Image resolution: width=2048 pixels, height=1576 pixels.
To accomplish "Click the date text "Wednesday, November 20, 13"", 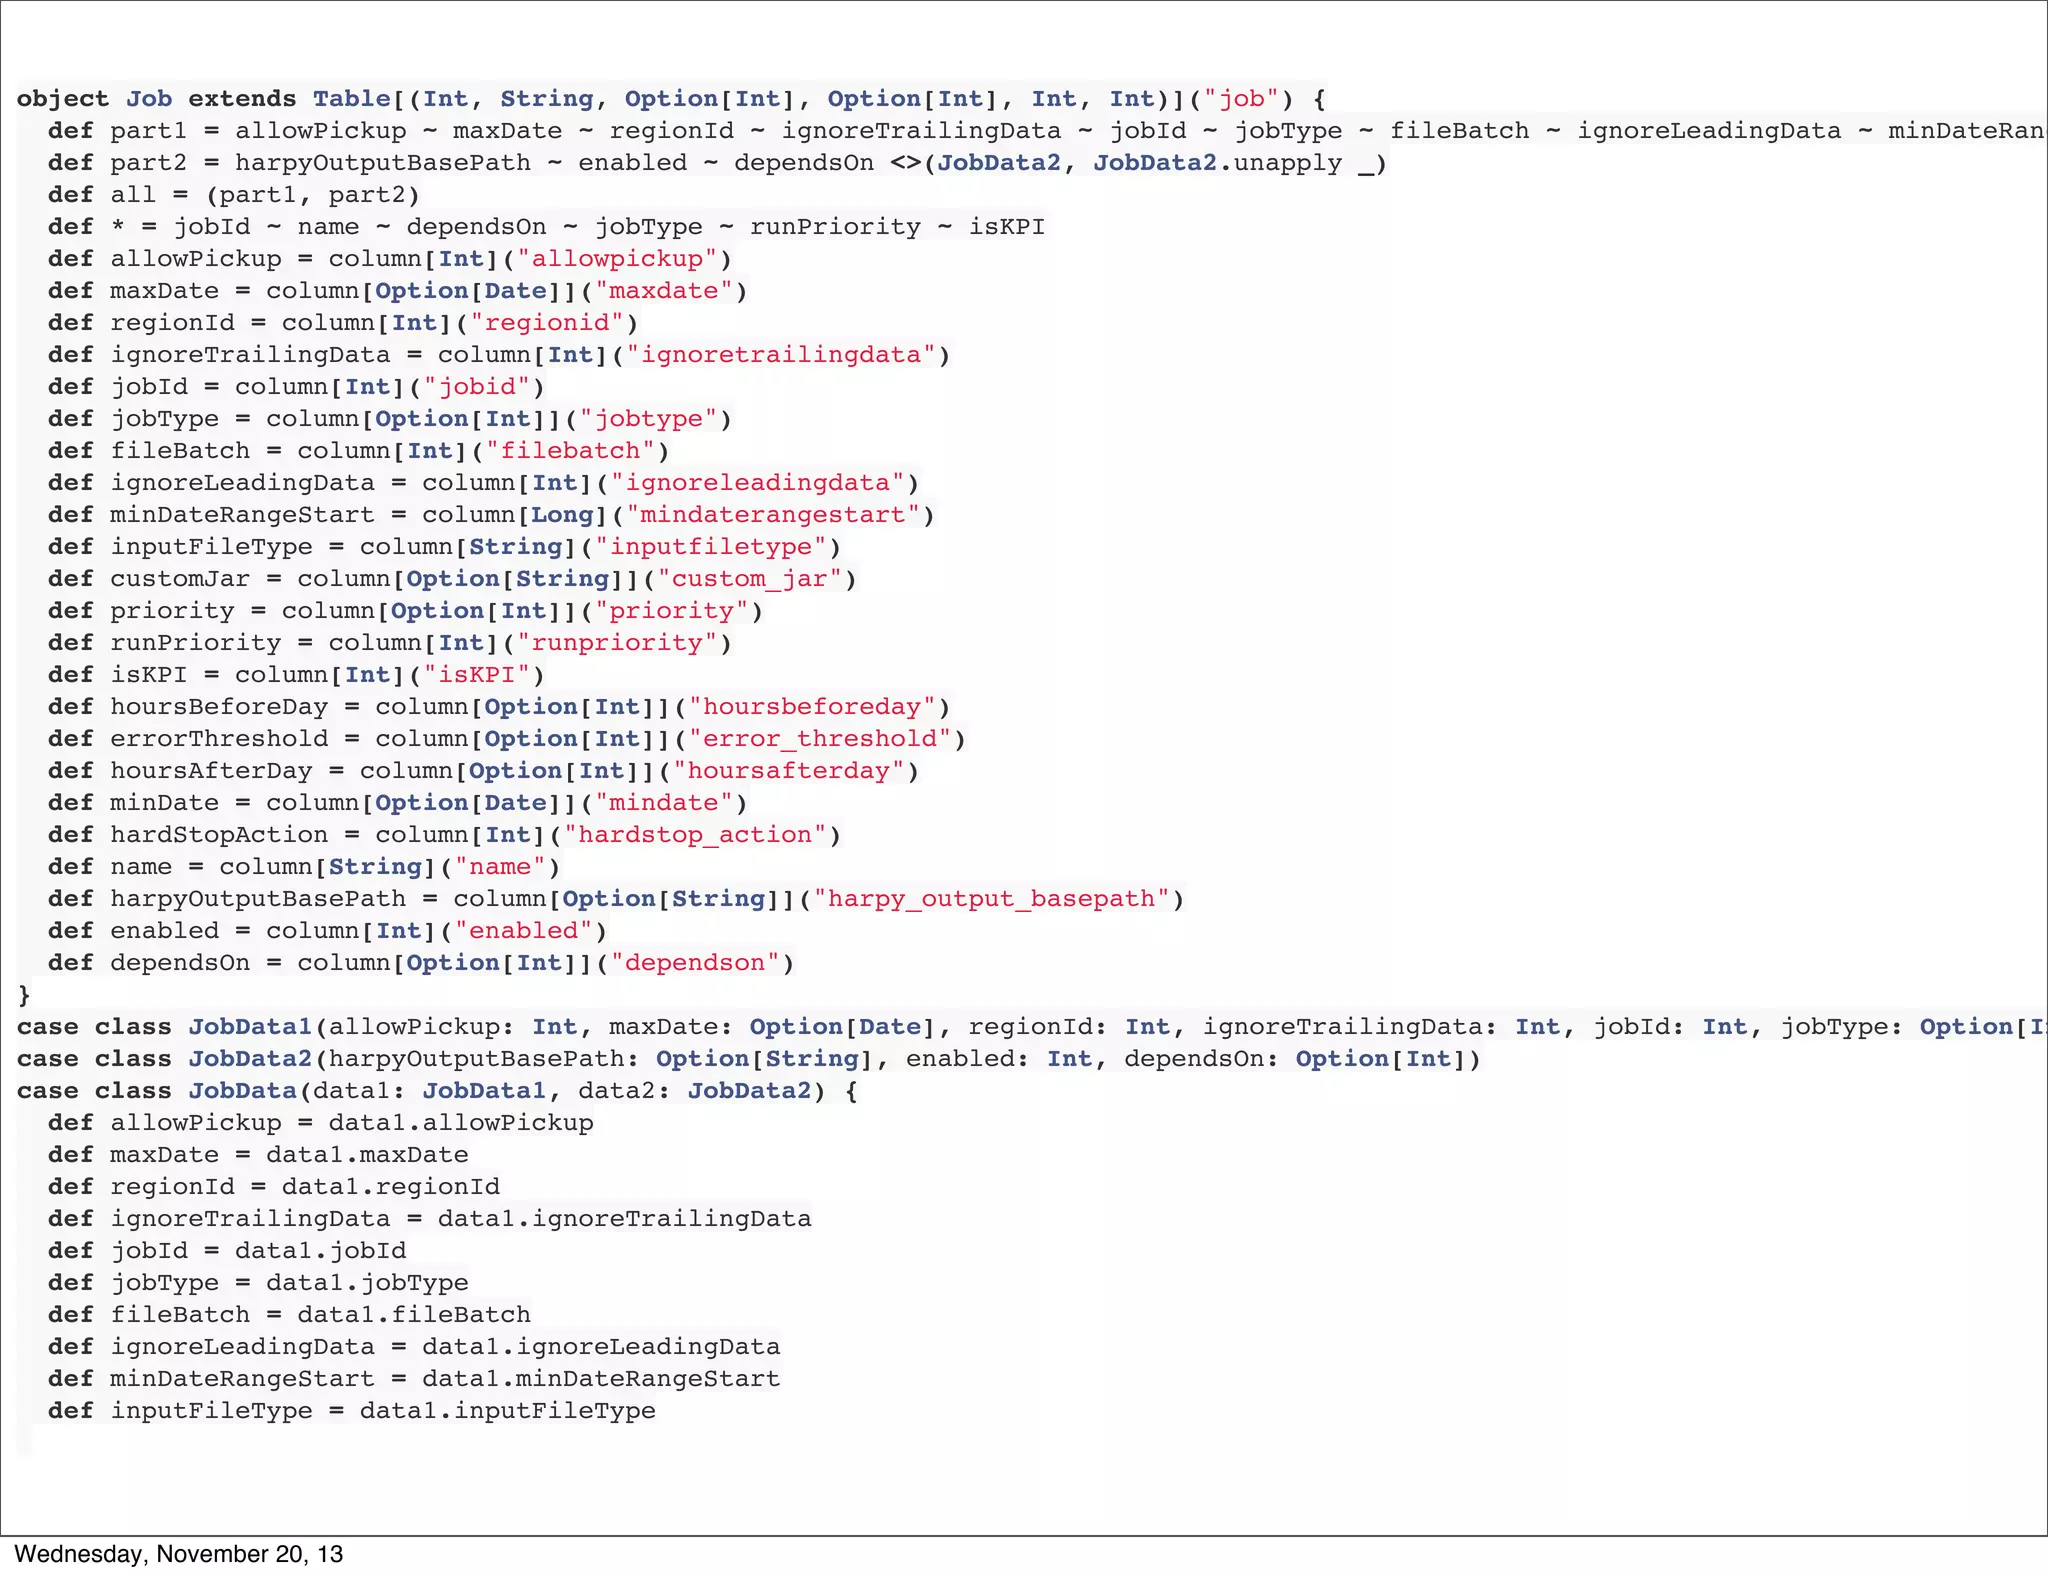I will tap(179, 1553).
